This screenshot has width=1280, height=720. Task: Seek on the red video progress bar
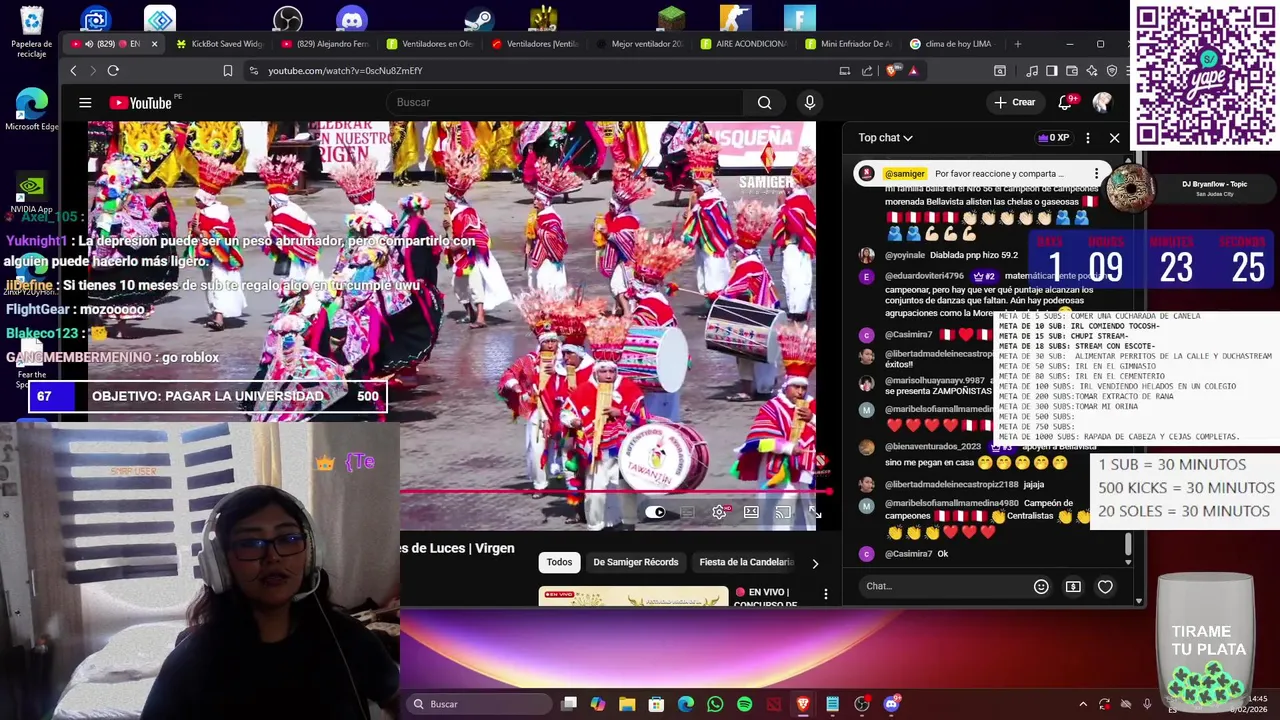click(615, 492)
